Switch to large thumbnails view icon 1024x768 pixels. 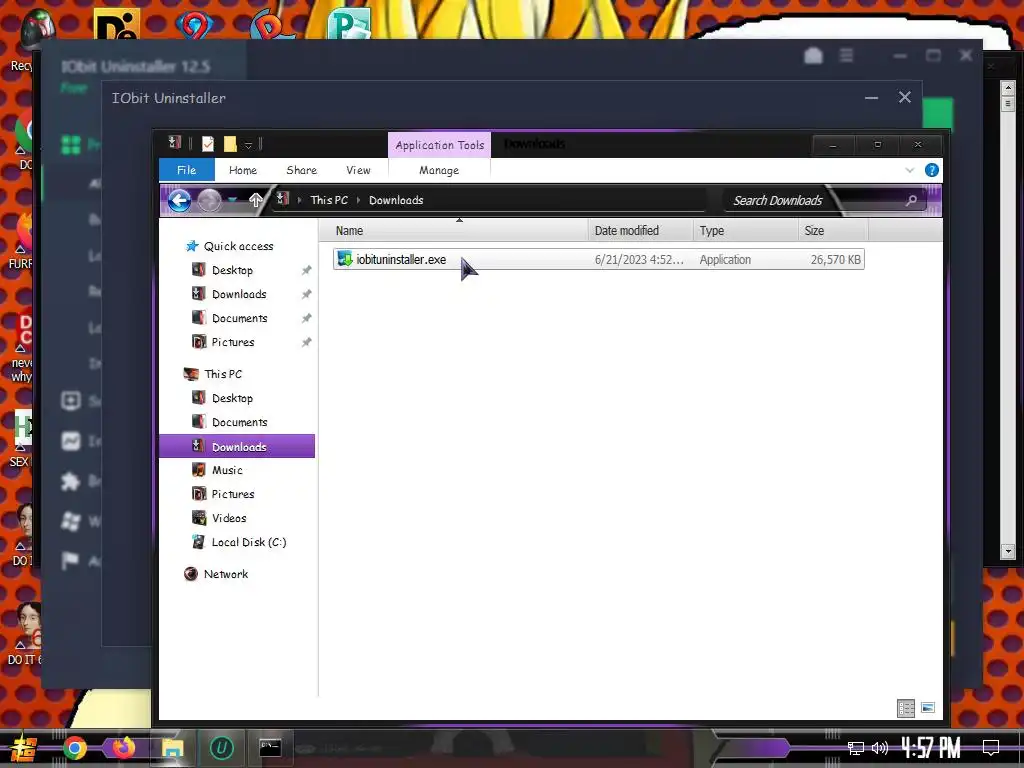[927, 707]
